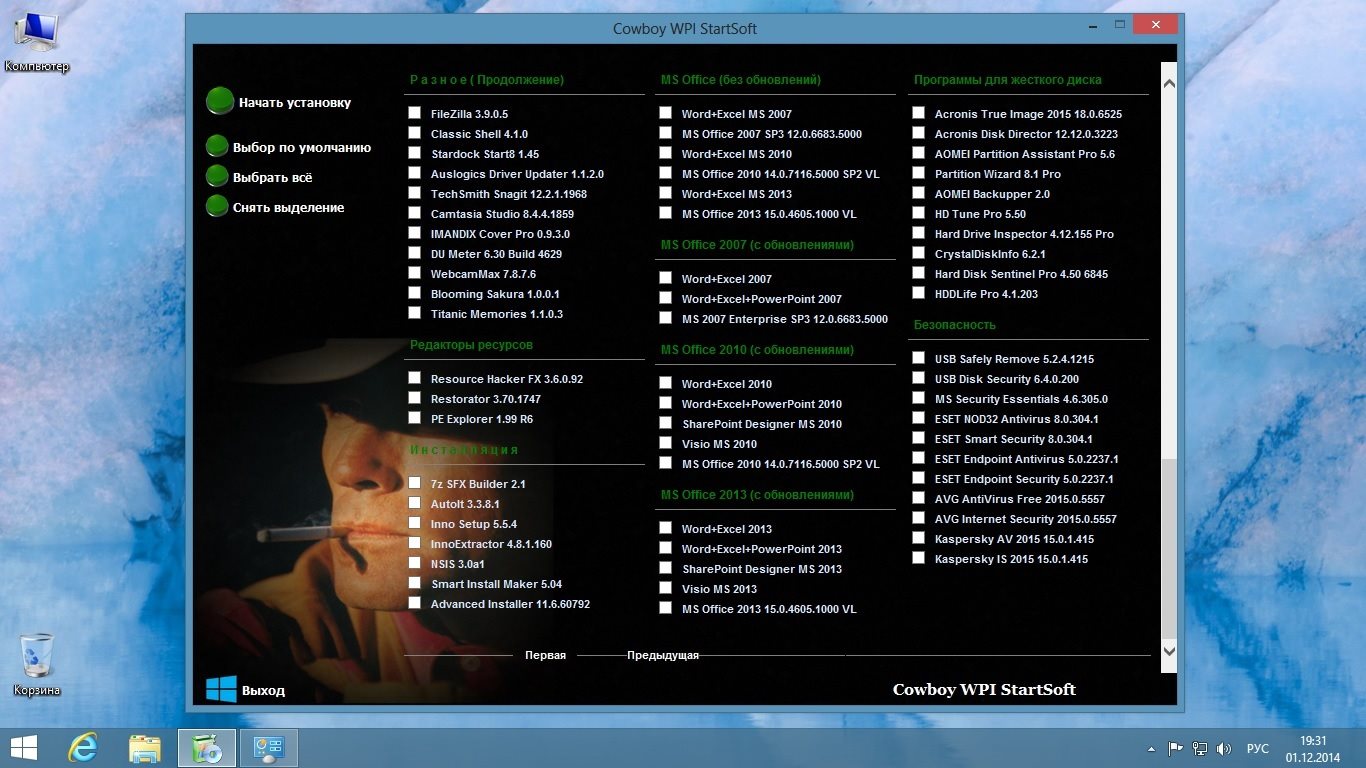
Task: Click MS Security Essentials 4.6.305.0 label
Action: pos(1021,399)
